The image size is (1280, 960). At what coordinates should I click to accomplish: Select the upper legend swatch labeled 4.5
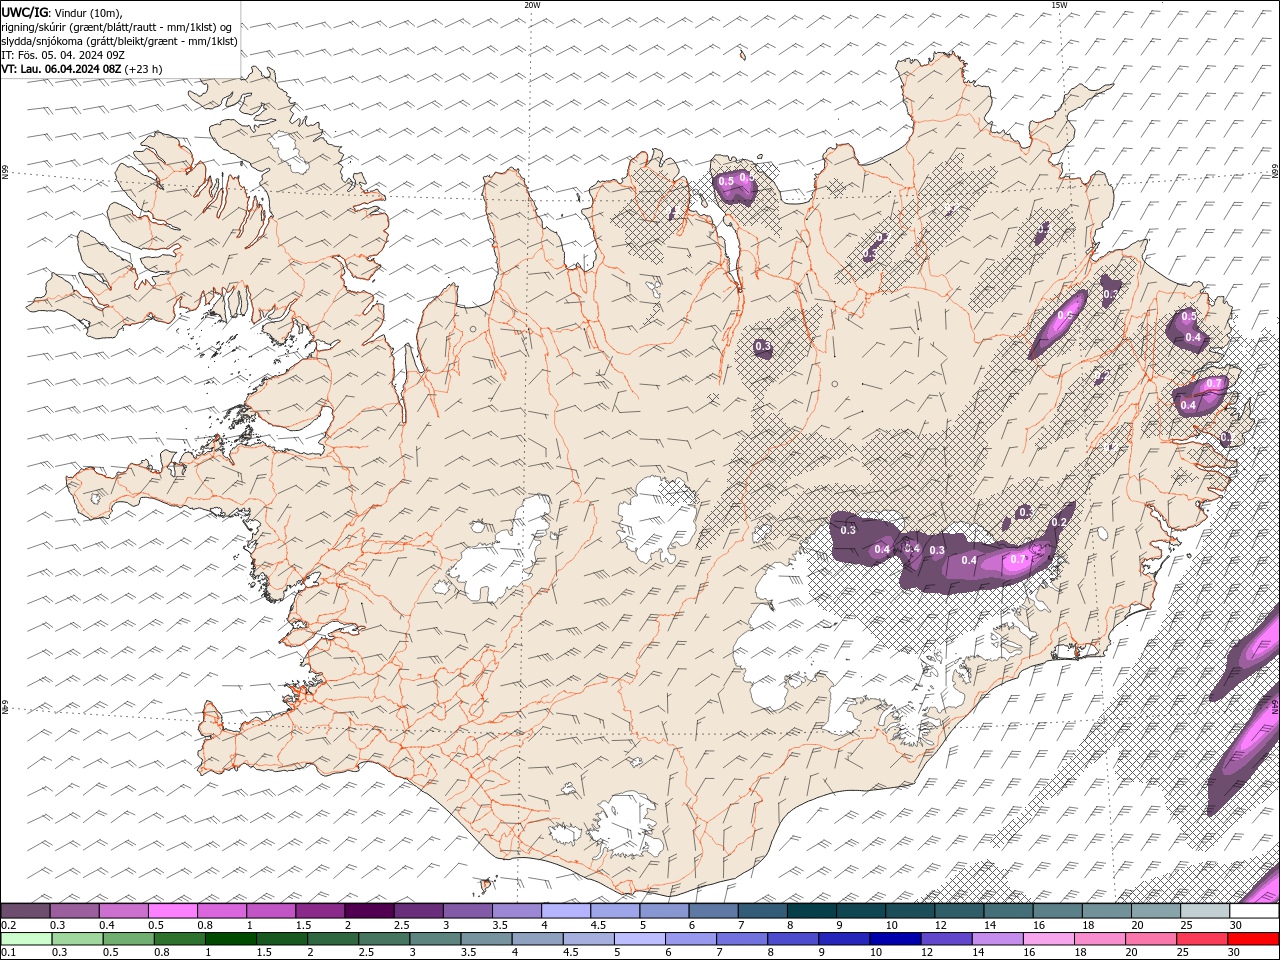[614, 911]
